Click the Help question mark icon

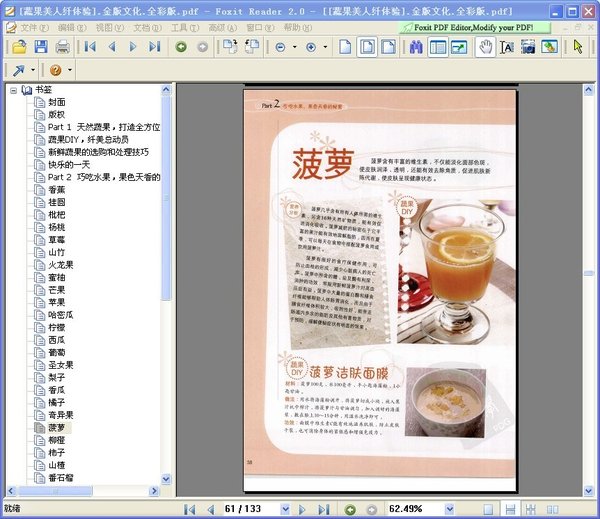(x=55, y=70)
